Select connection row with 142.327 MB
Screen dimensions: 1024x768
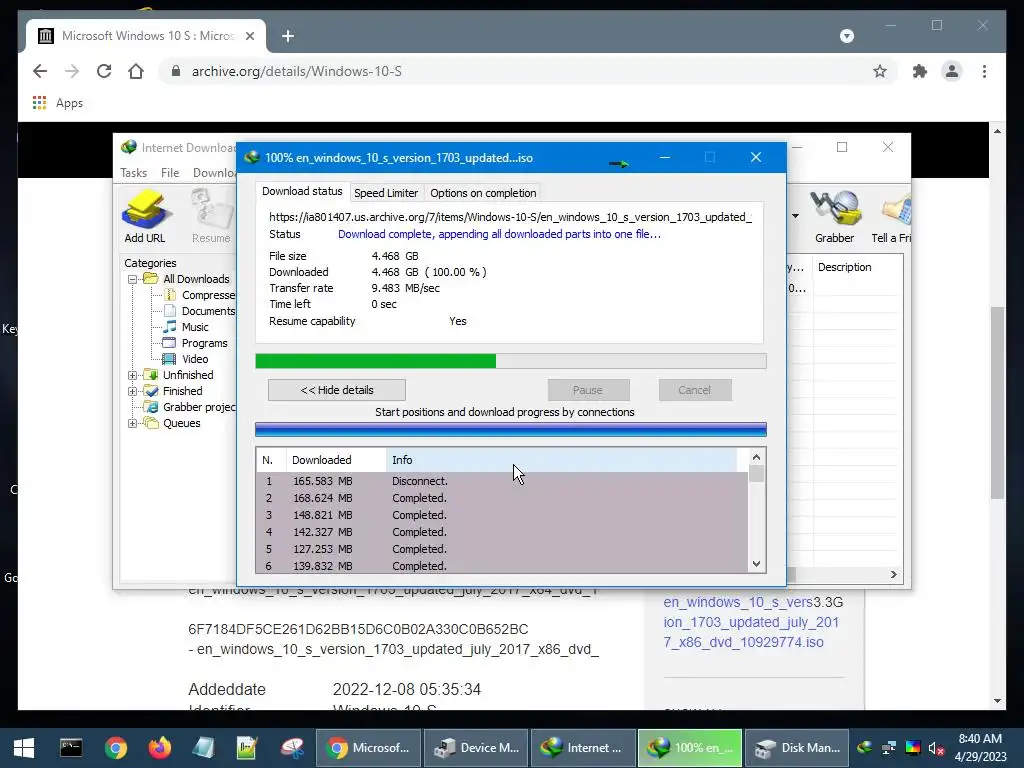click(502, 532)
